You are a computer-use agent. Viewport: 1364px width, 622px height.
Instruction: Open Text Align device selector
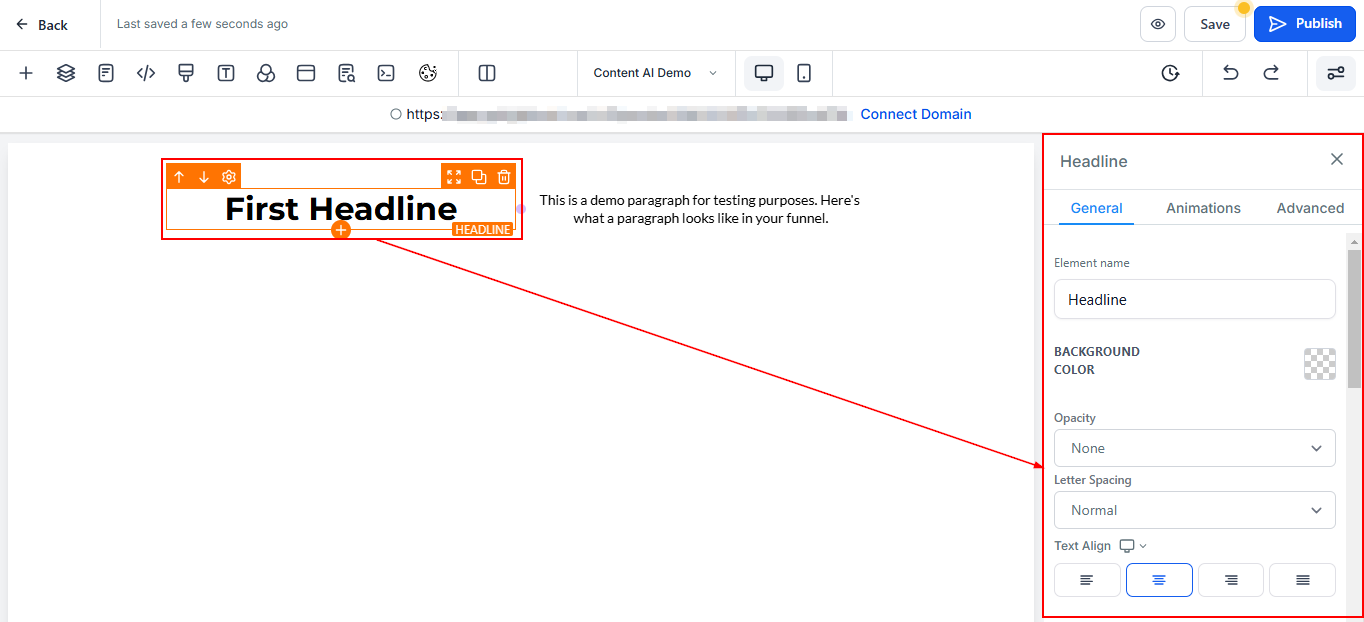coord(1133,546)
